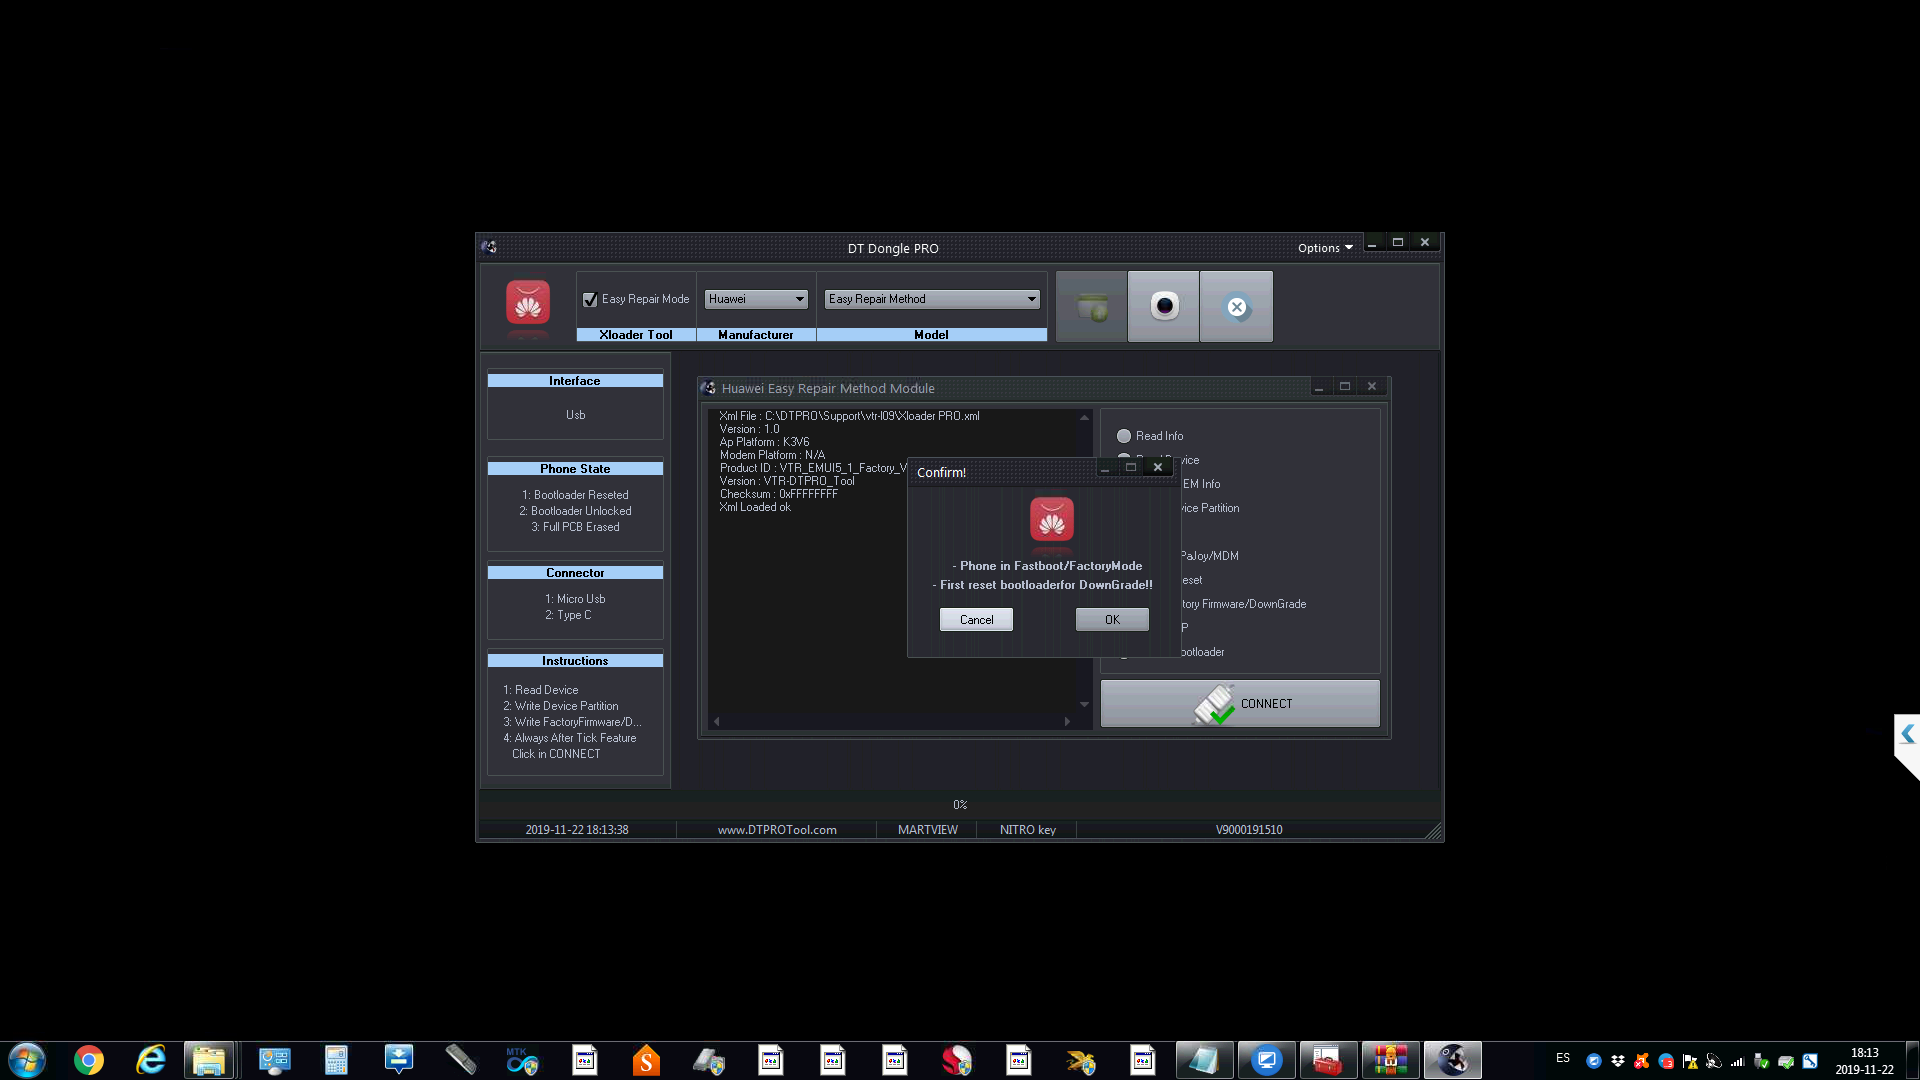Viewport: 1920px width, 1080px height.
Task: Open the Windows Start menu
Action: 27,1060
